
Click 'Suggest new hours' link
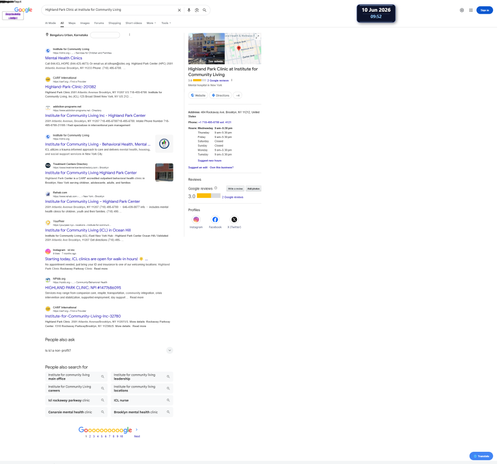(209, 161)
